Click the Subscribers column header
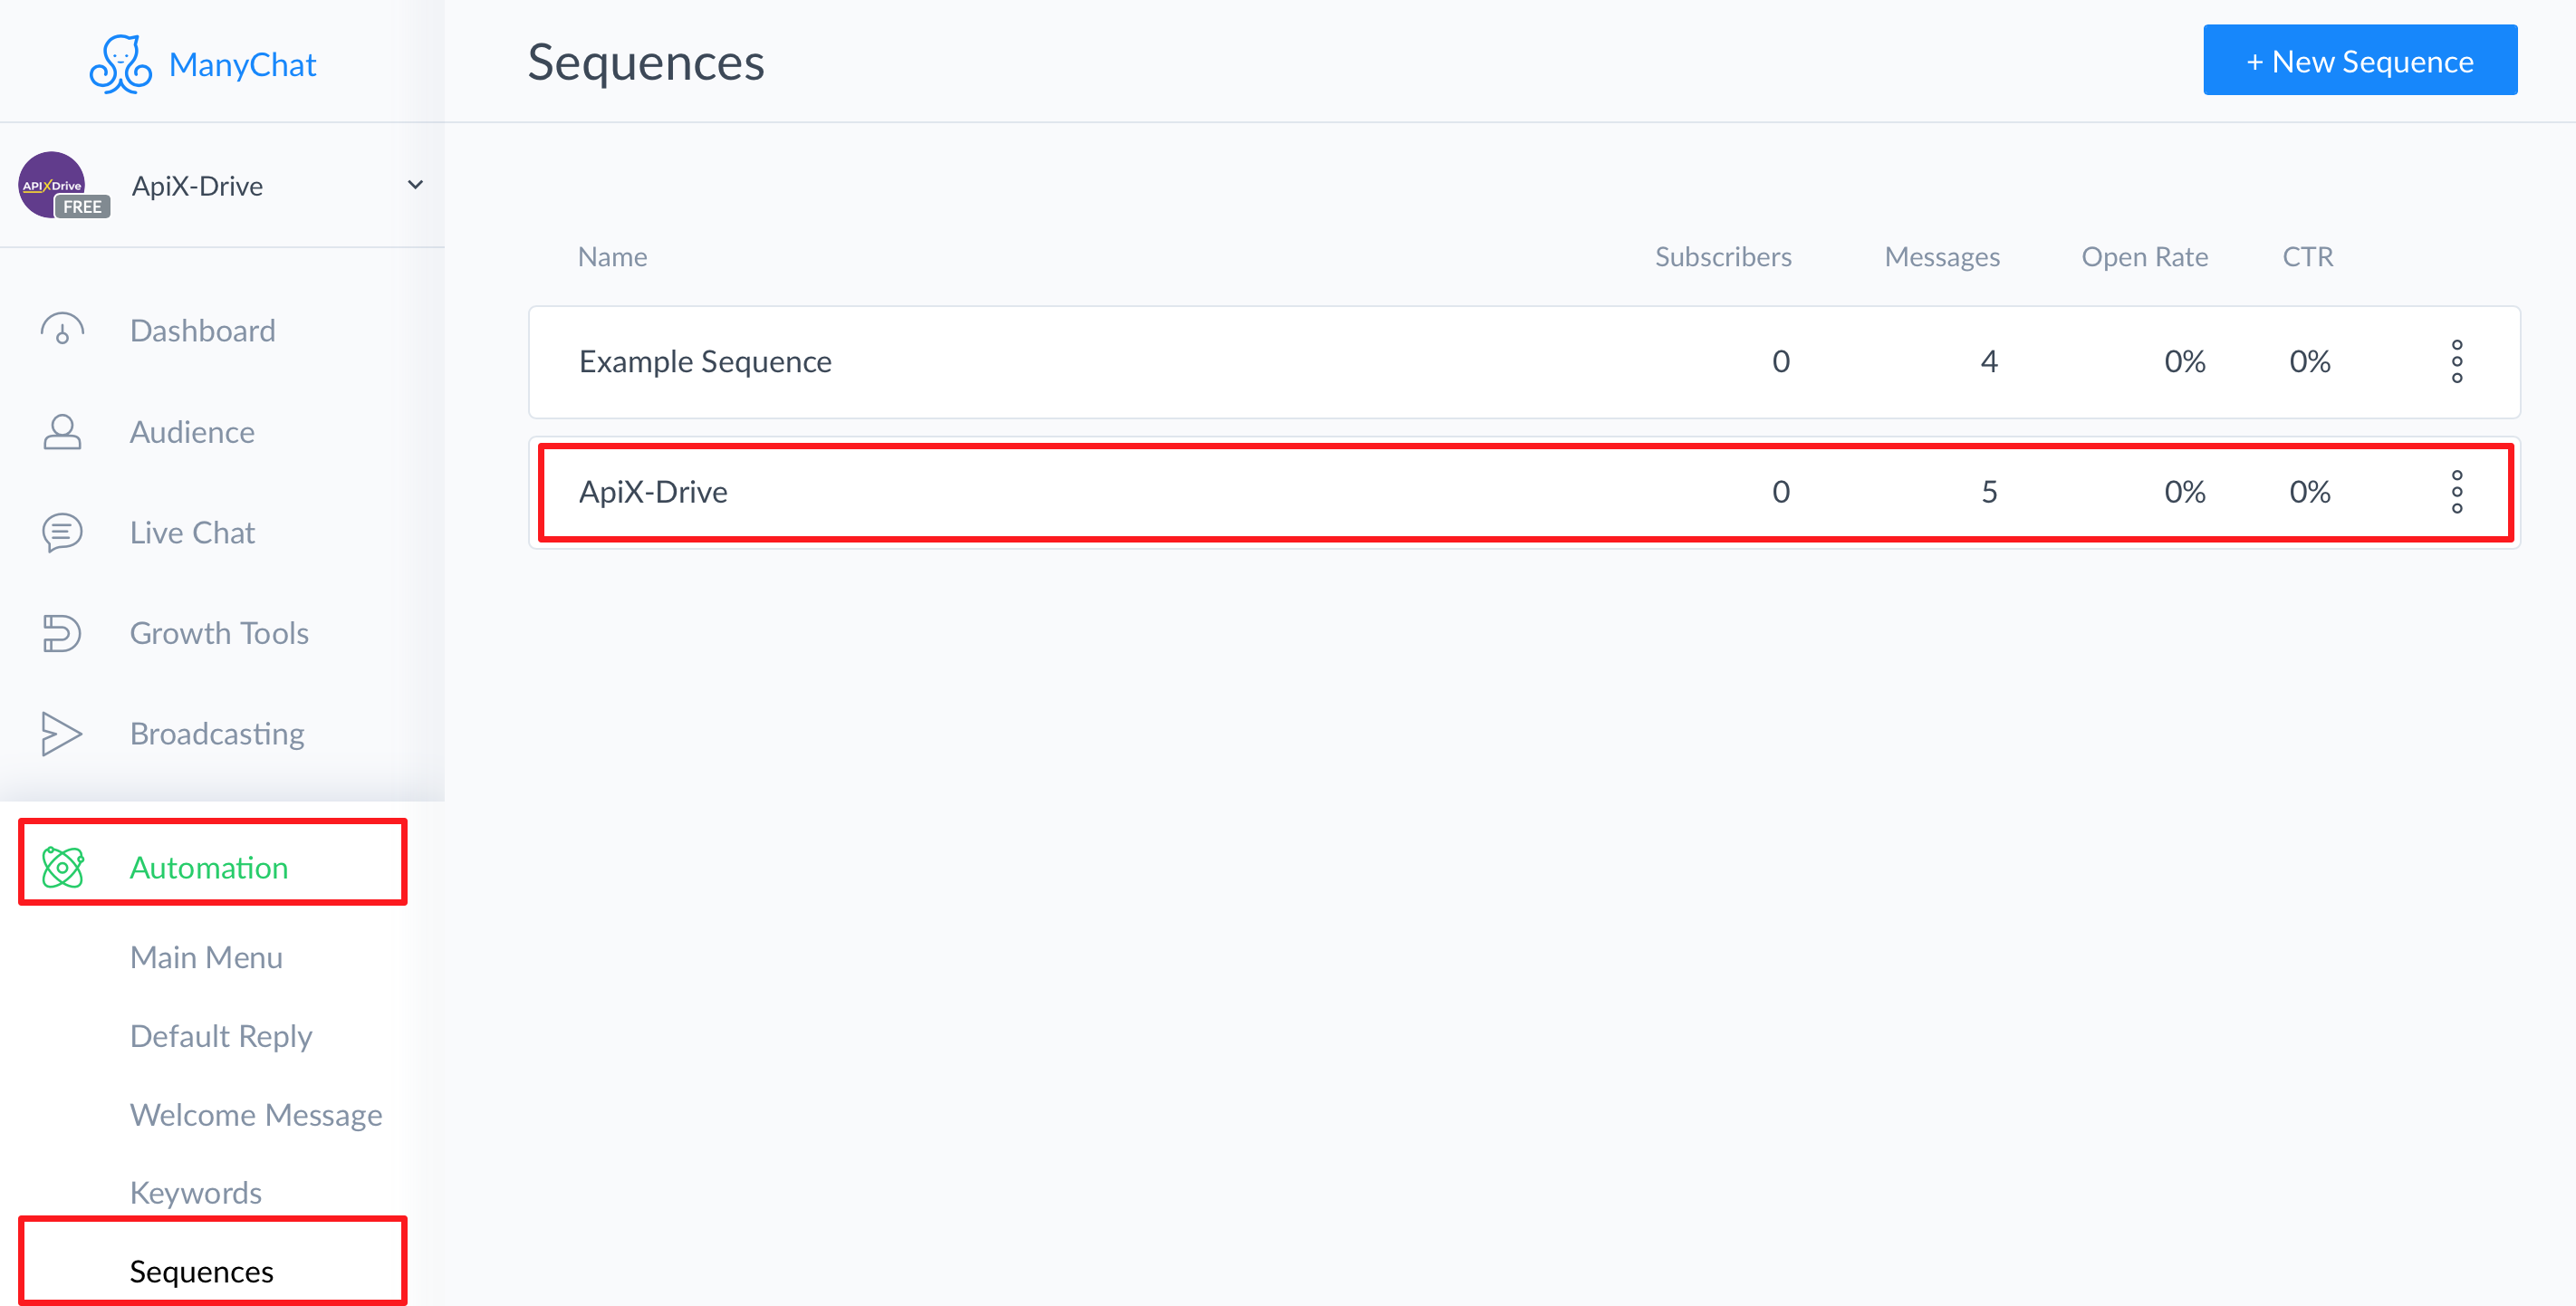Screen dimensions: 2576x1306 click(x=1723, y=257)
